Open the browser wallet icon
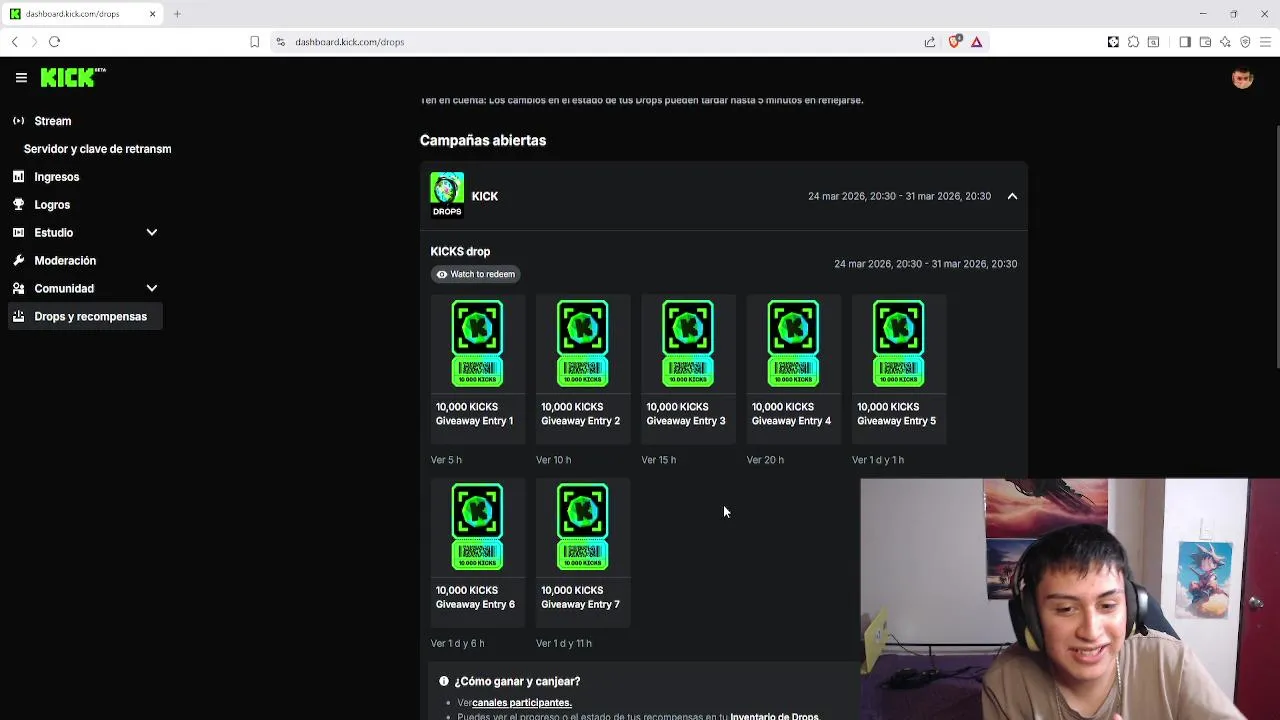 point(1205,42)
